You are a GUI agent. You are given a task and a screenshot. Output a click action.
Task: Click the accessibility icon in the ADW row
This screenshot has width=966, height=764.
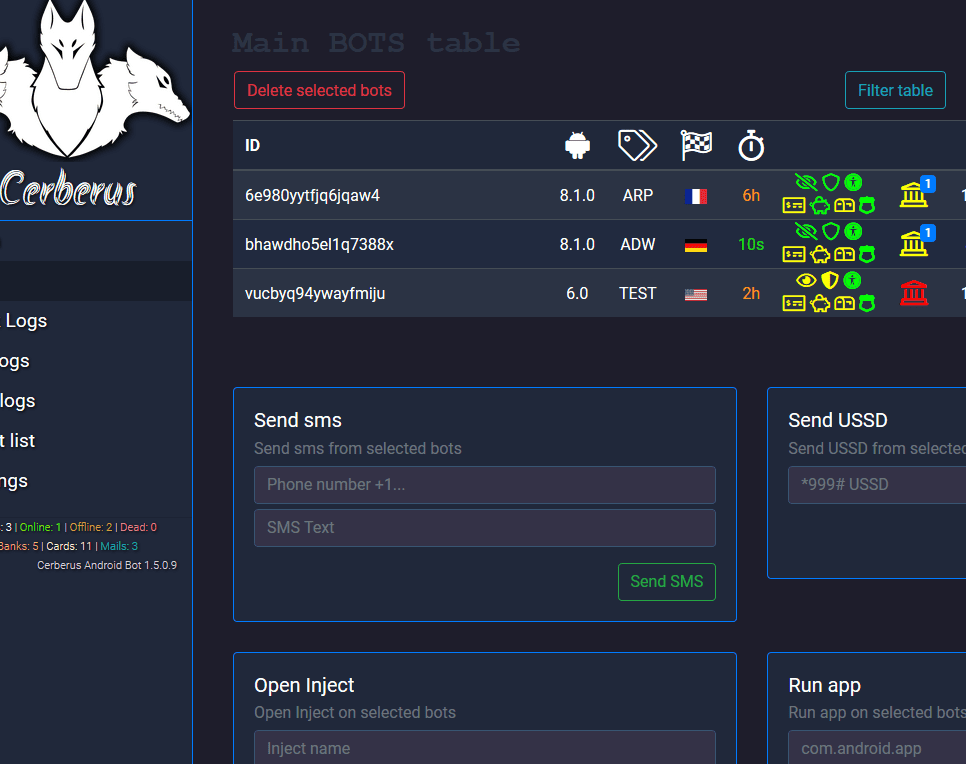pos(853,231)
